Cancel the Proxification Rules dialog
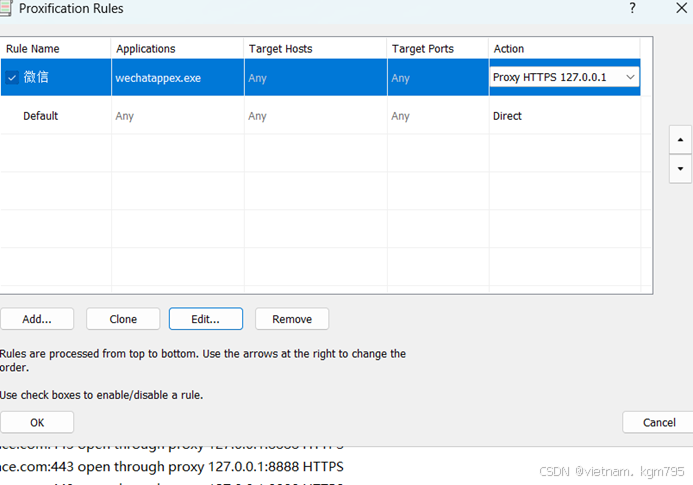693x485 pixels. [659, 422]
